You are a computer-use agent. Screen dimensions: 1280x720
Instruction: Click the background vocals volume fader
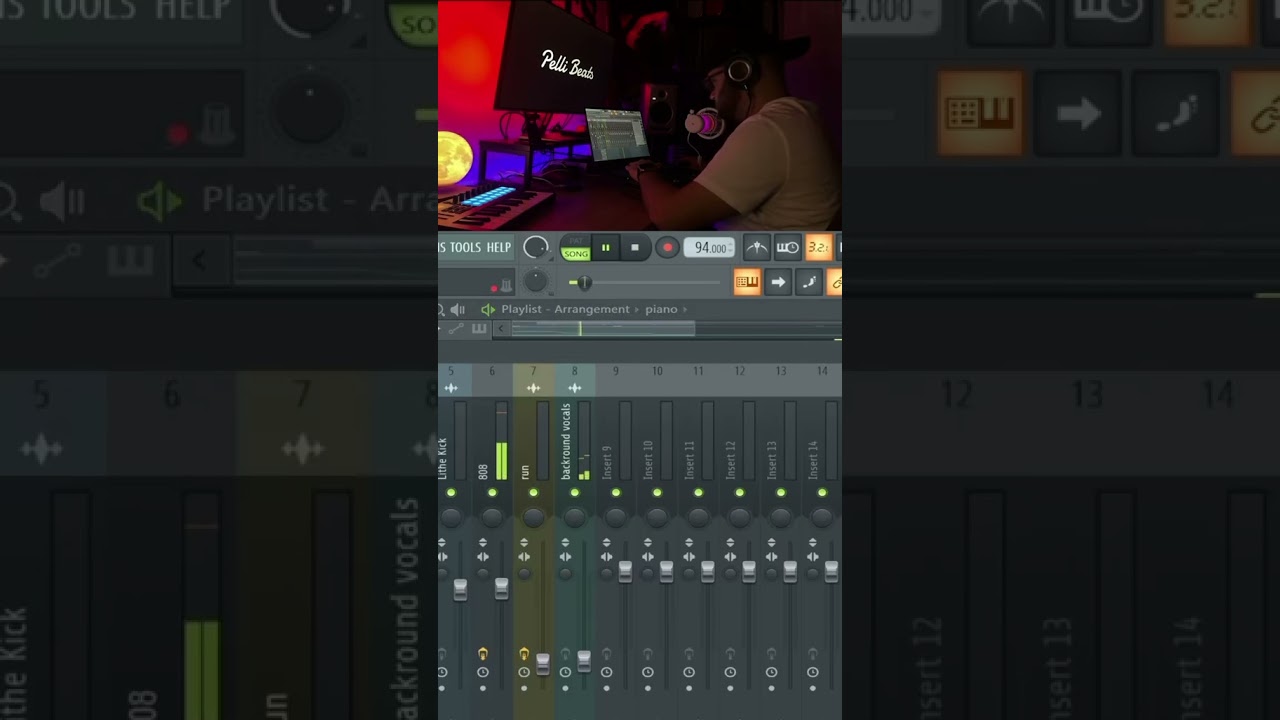[584, 661]
